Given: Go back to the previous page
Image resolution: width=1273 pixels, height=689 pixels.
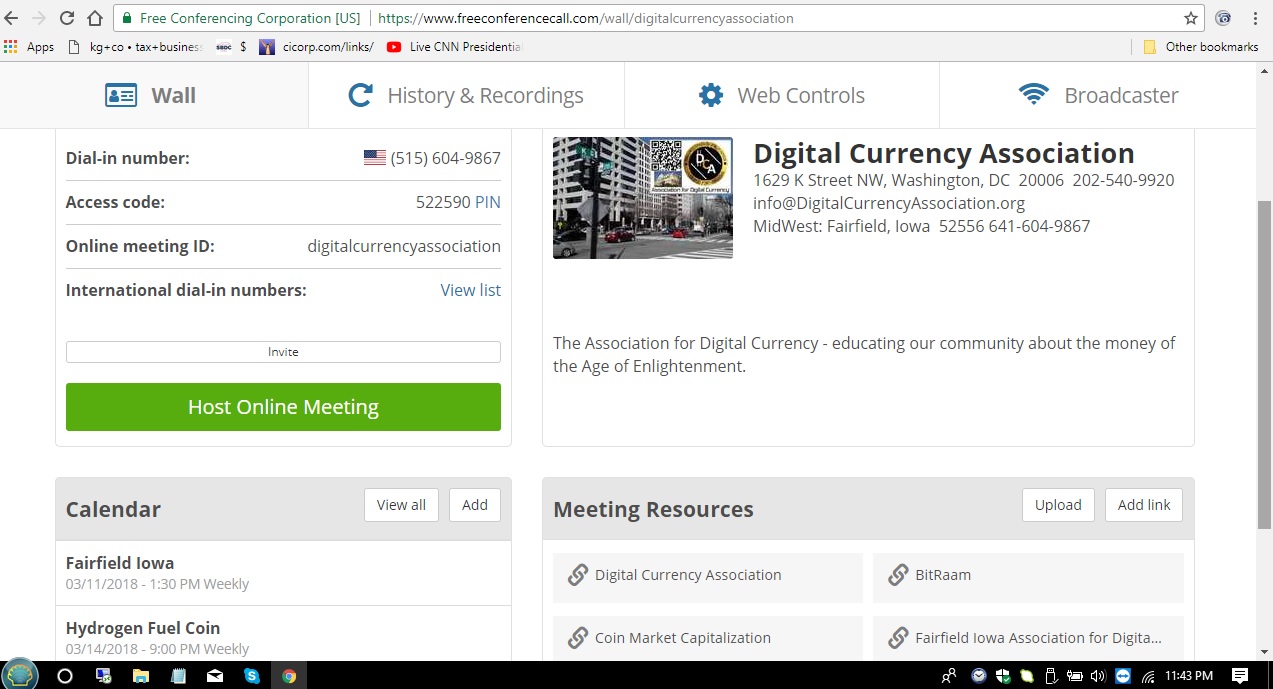Looking at the screenshot, I should 12,18.
